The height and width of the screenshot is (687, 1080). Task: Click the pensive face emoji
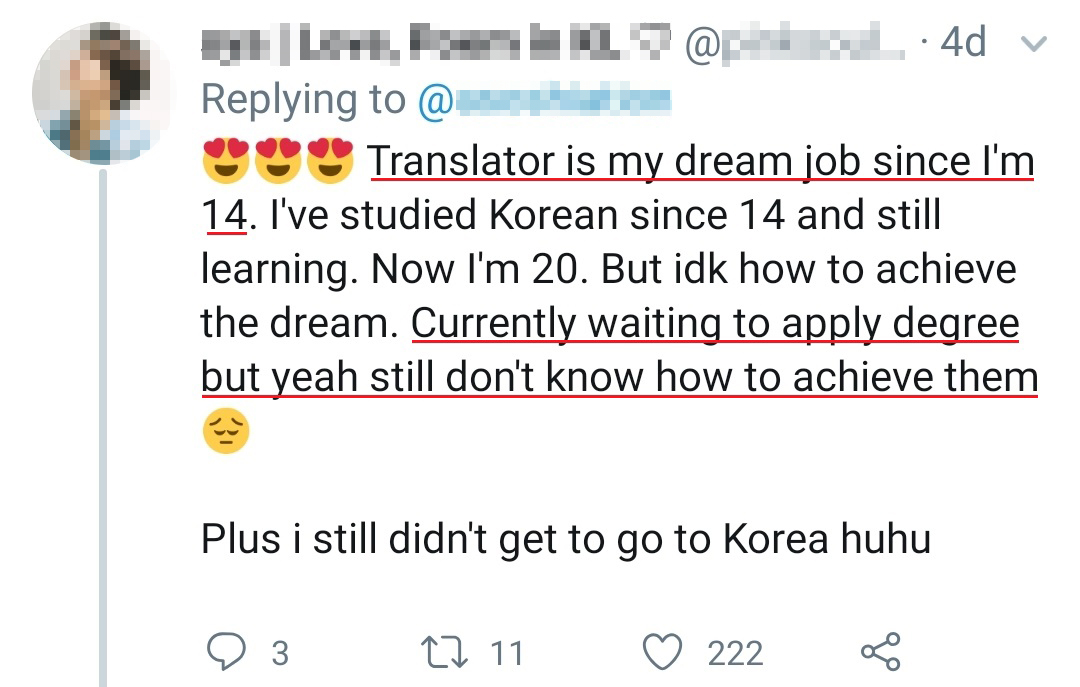(225, 432)
